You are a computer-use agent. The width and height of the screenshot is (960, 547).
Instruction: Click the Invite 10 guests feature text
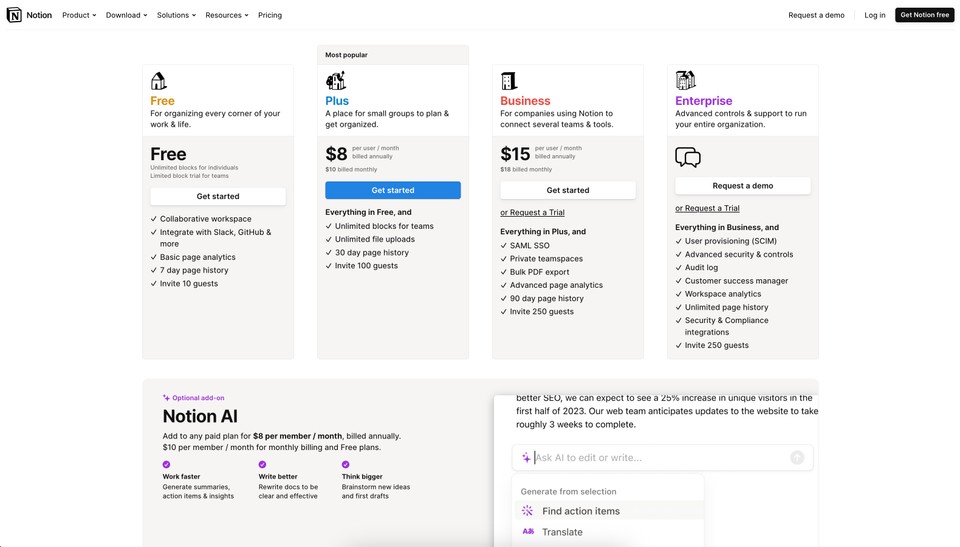click(189, 284)
